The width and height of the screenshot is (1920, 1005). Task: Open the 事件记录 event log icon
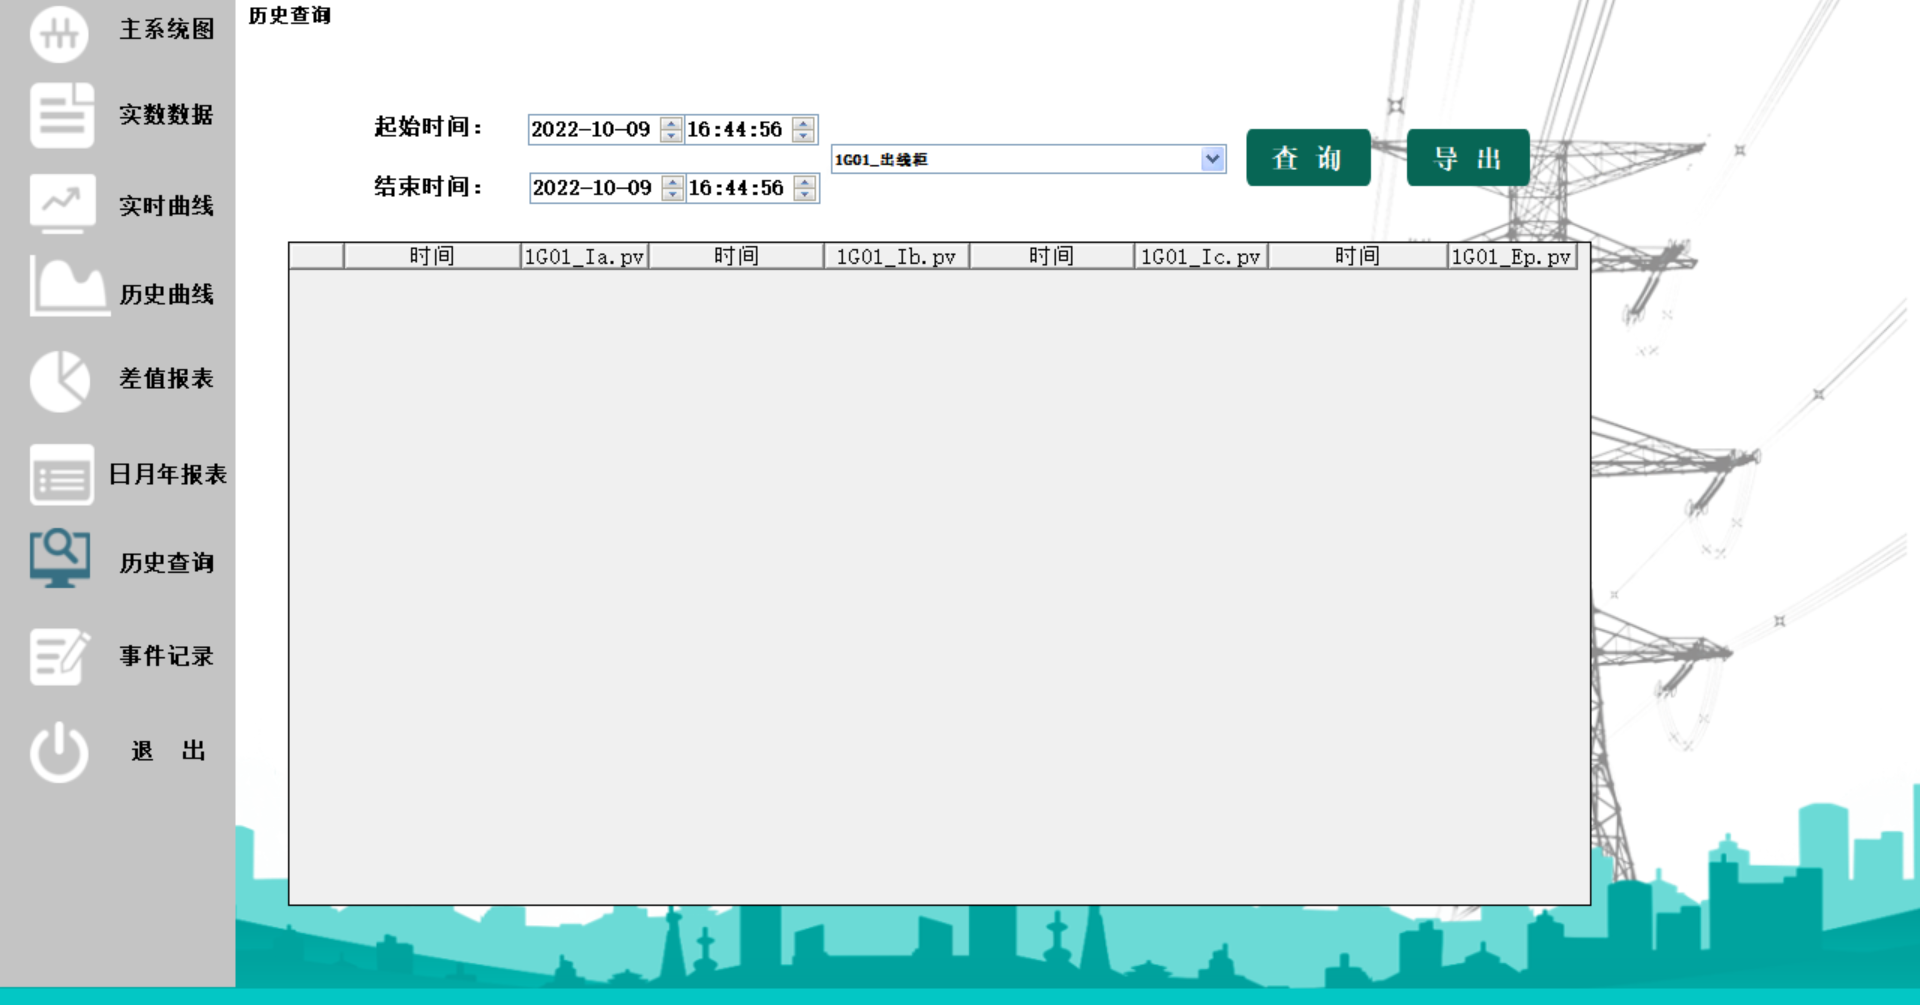point(59,656)
